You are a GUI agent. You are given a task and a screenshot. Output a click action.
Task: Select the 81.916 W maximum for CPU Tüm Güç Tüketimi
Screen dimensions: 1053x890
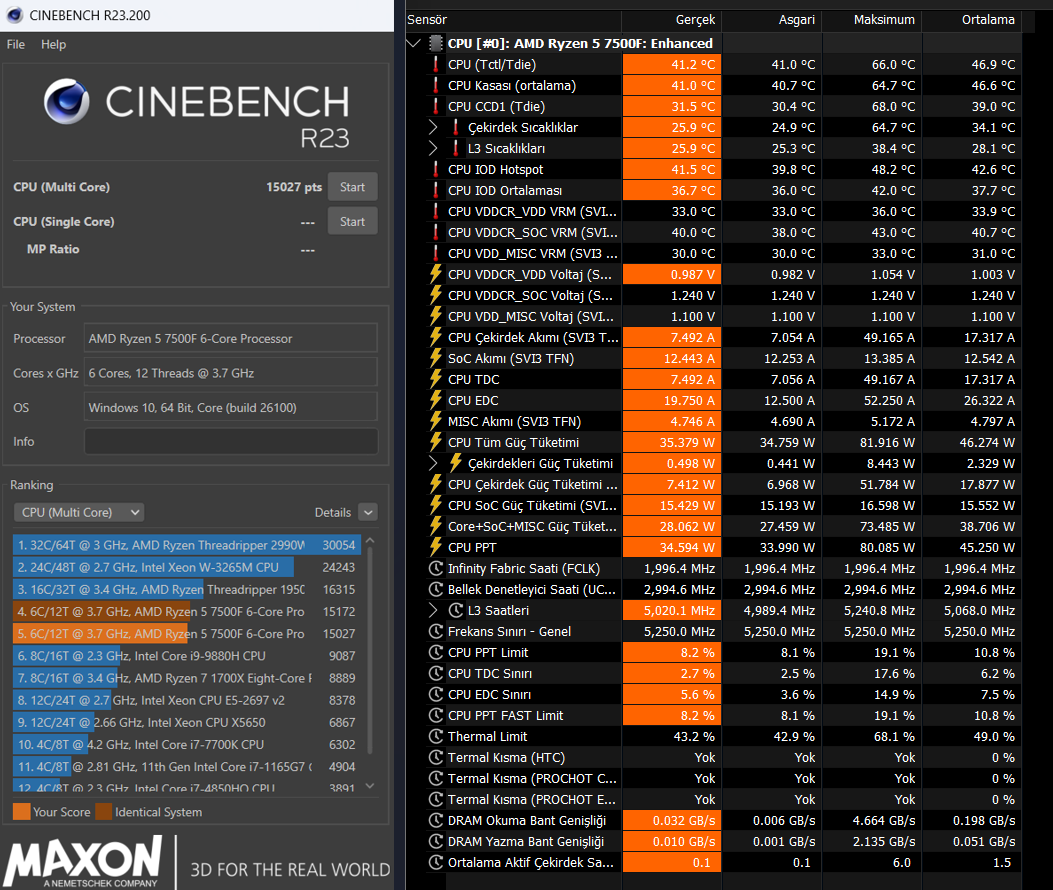point(872,442)
